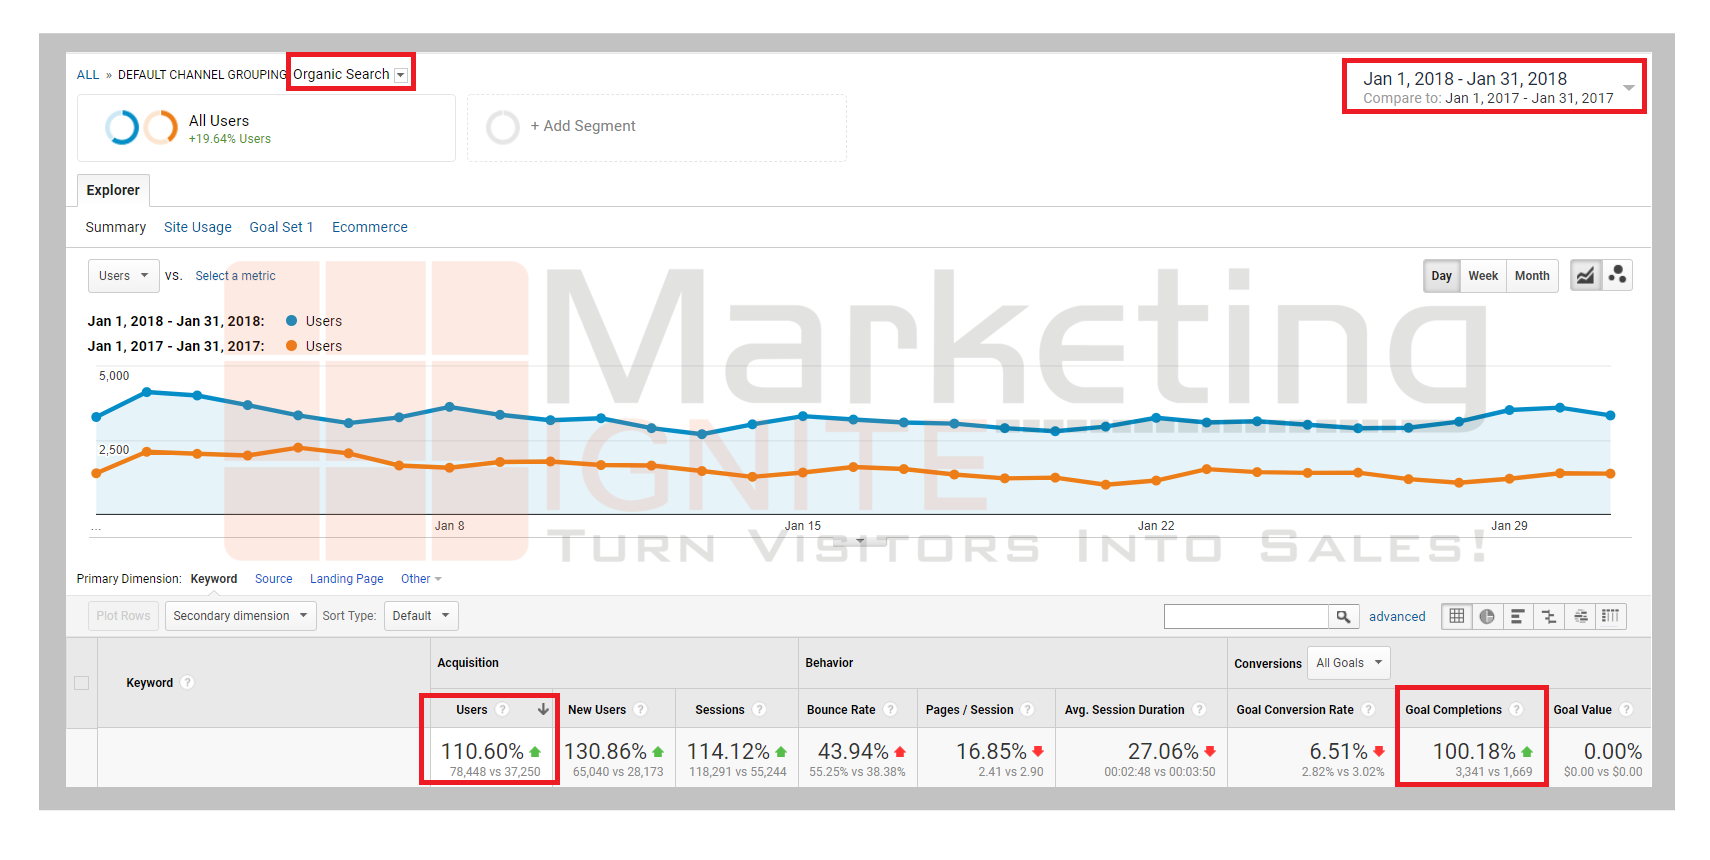Image resolution: width=1710 pixels, height=860 pixels.
Task: Click into the table search field
Action: (x=1246, y=616)
